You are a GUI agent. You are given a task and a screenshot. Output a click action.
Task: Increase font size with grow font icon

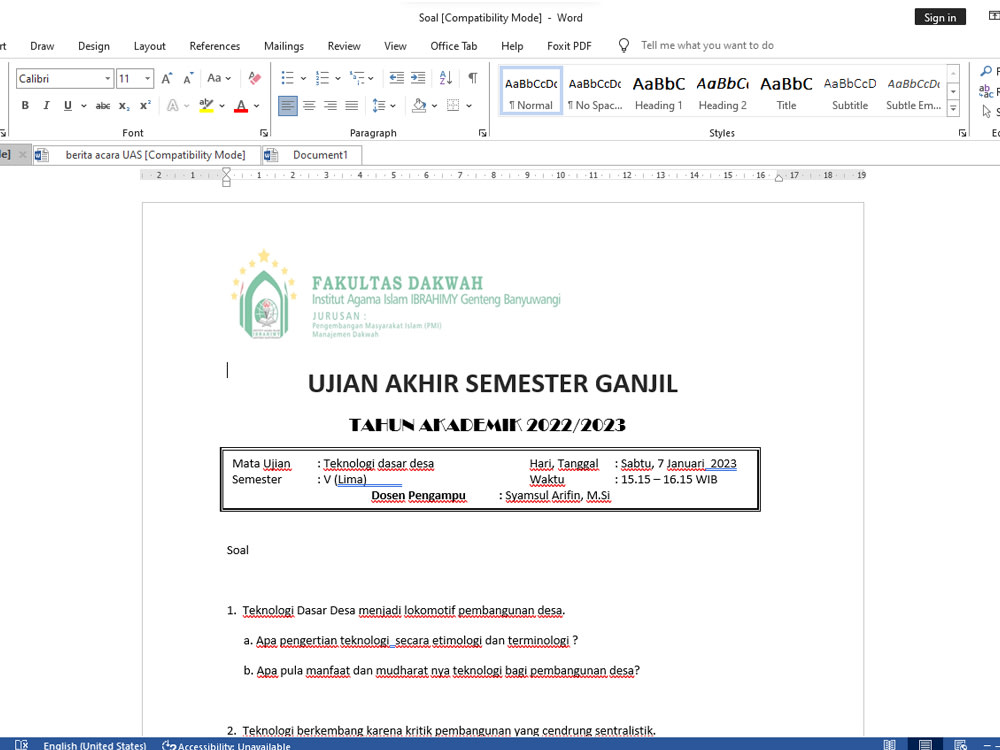click(166, 78)
